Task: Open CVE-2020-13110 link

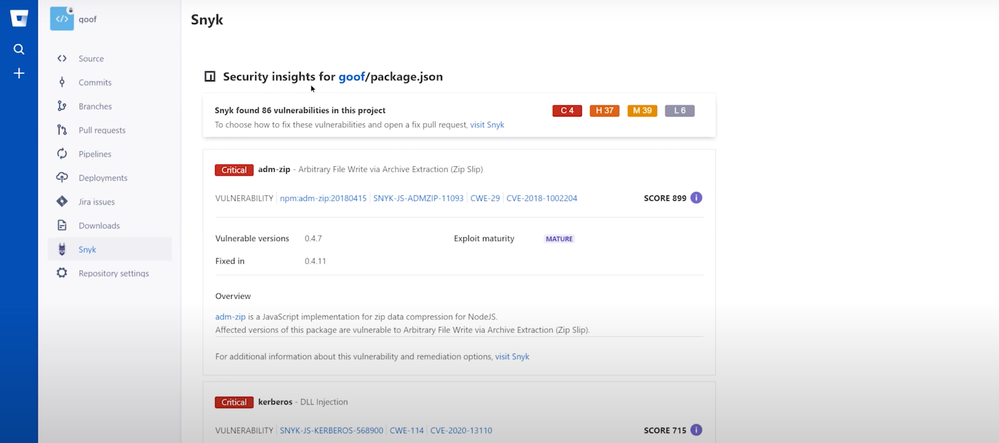Action: [461, 430]
